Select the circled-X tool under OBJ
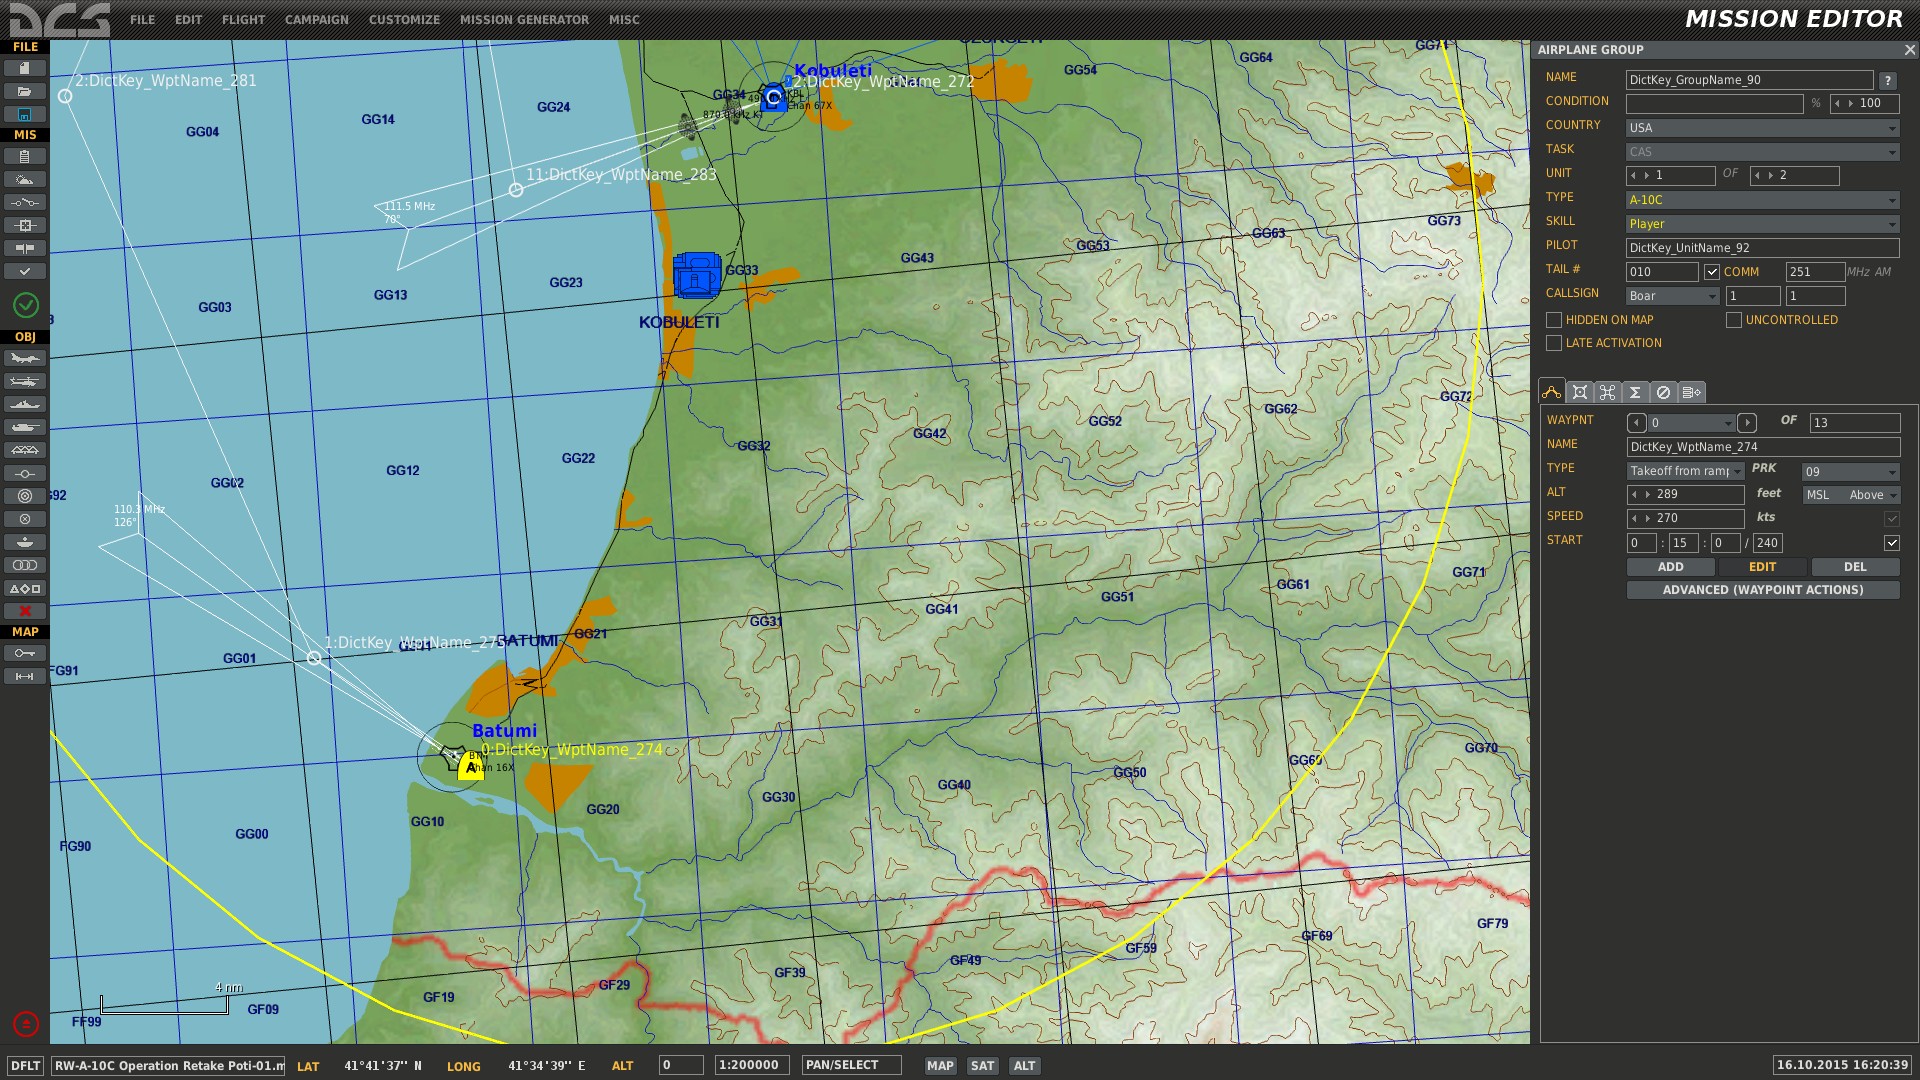1920x1080 pixels. coord(25,519)
